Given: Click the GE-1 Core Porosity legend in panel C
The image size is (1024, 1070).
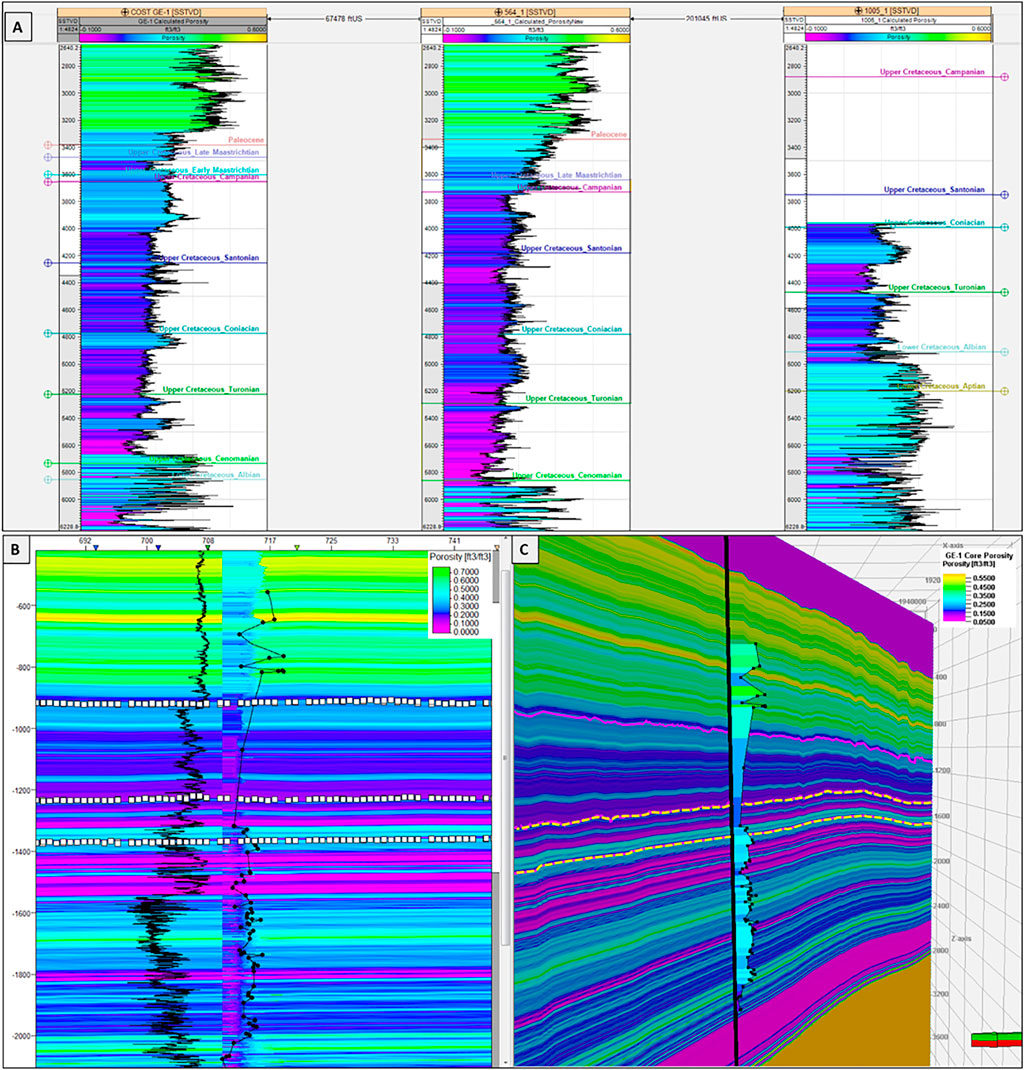Looking at the screenshot, I should pos(978,590).
